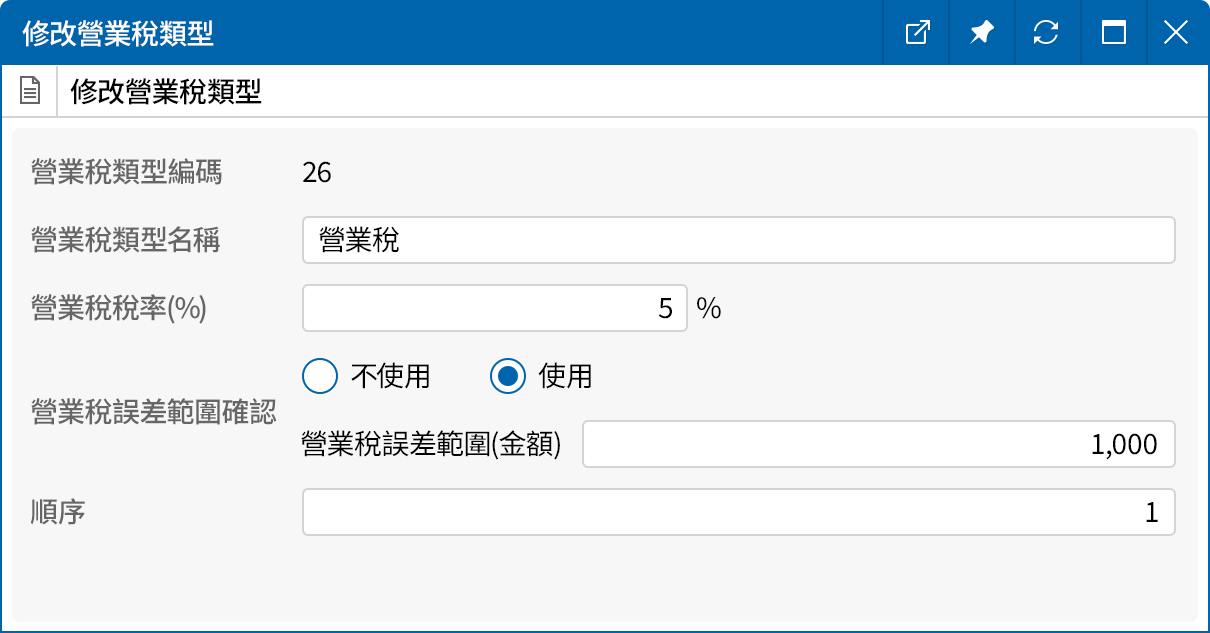Click the tax rate field showing 5

tap(495, 307)
